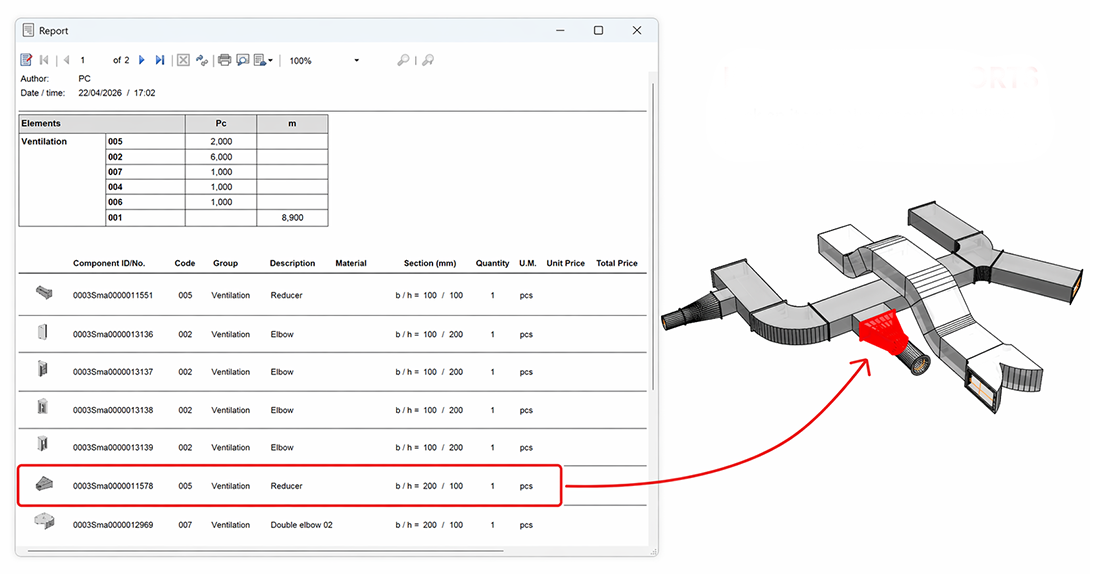The image size is (1100, 574).
Task: Select component ID 0003Sma0000011578
Action: coord(113,486)
